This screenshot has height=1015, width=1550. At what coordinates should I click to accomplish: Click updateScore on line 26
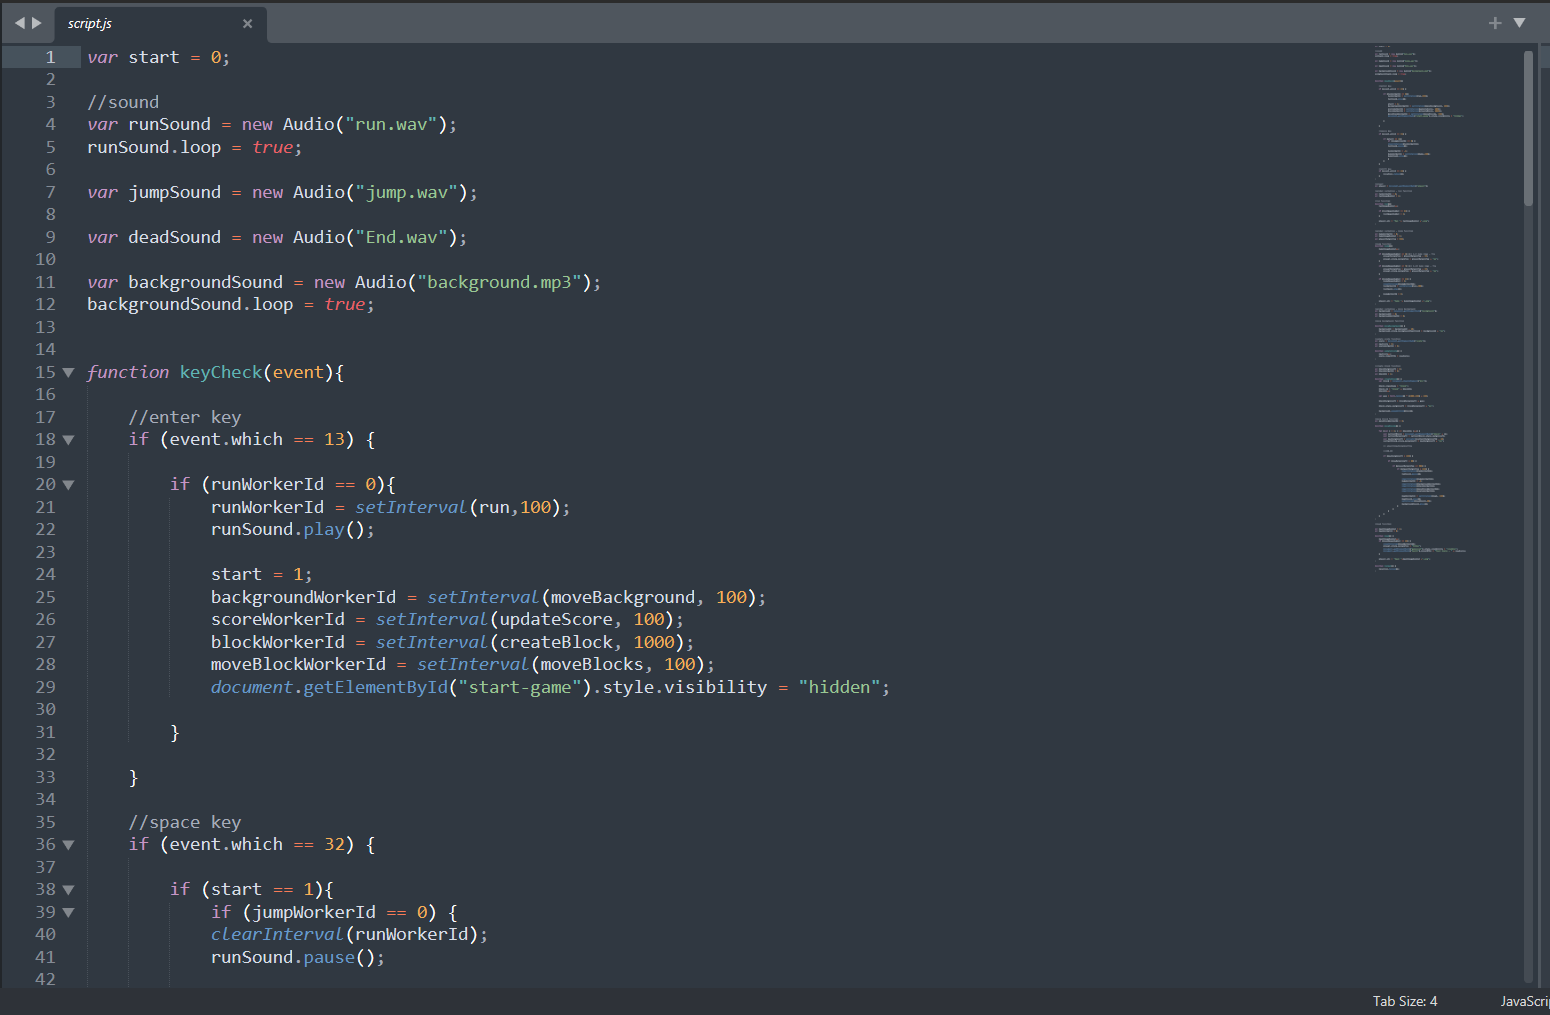pos(556,619)
